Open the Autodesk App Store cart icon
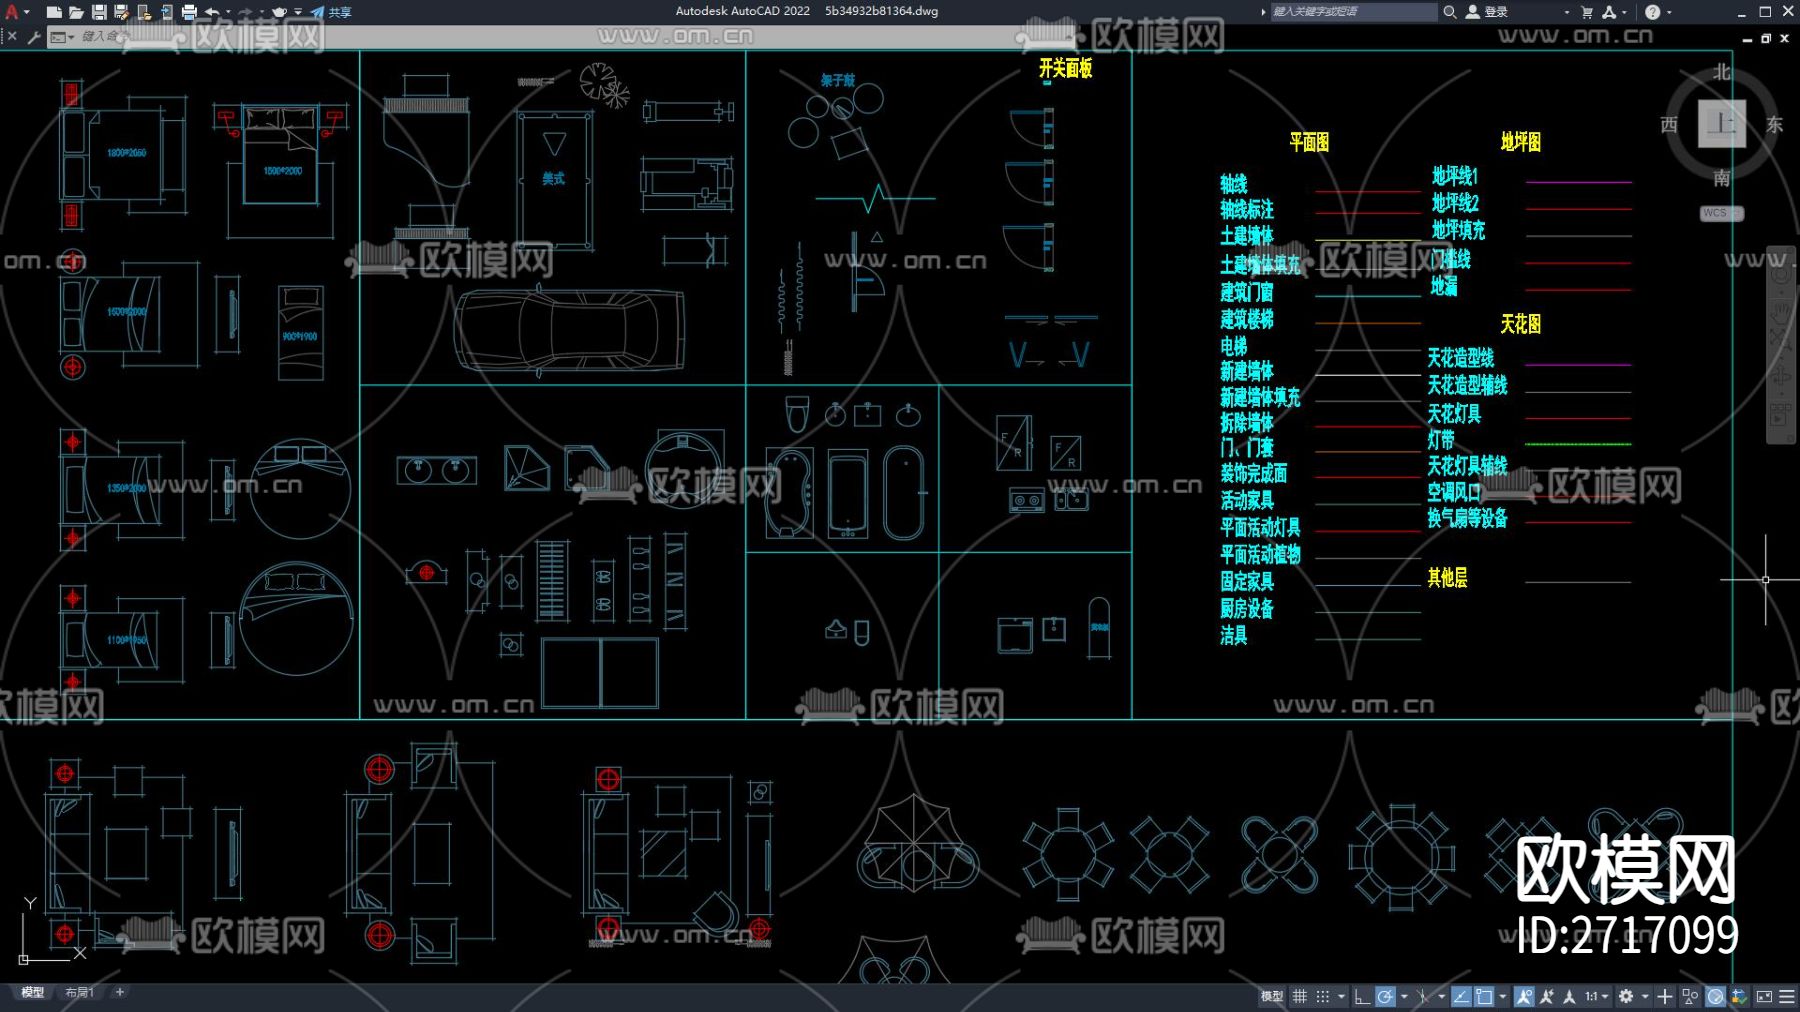 coord(1587,12)
